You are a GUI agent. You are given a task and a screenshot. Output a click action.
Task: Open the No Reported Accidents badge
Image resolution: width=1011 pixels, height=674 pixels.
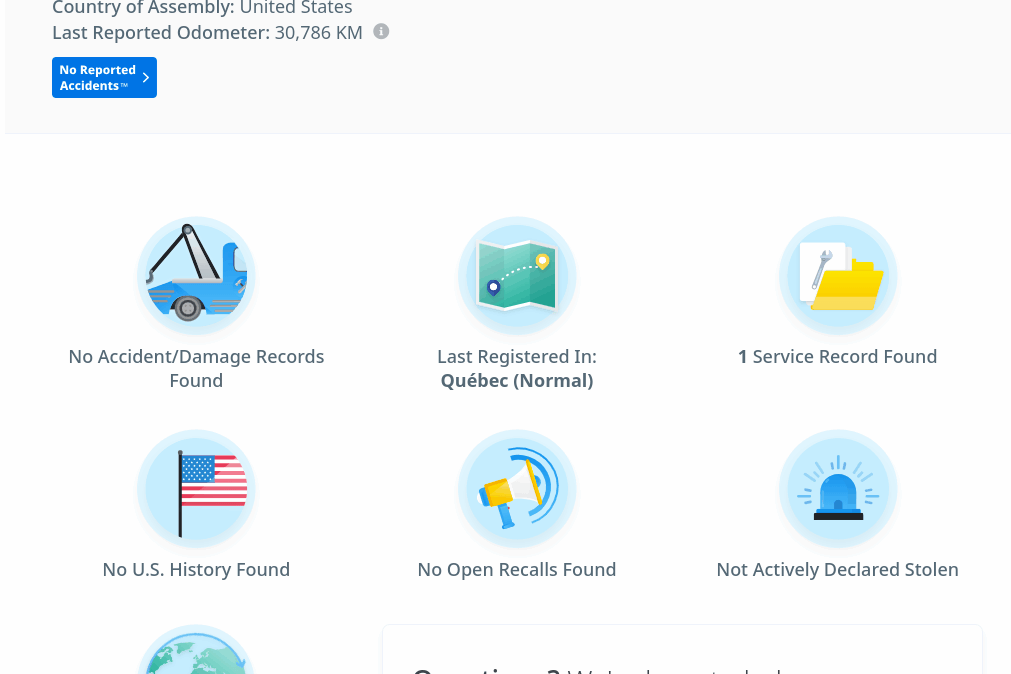[98, 78]
